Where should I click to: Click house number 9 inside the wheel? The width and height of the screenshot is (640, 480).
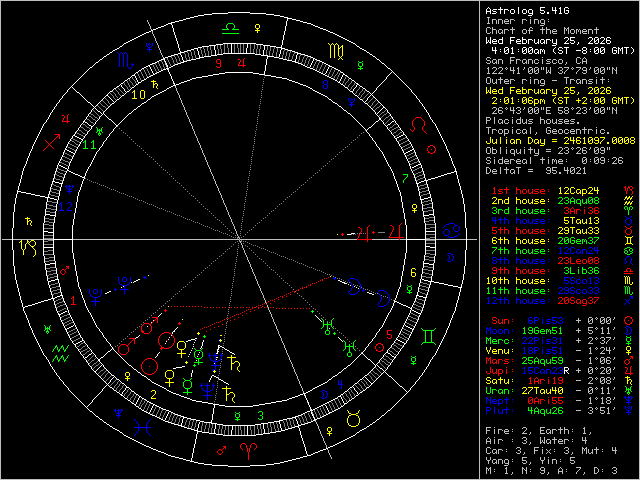pos(217,63)
